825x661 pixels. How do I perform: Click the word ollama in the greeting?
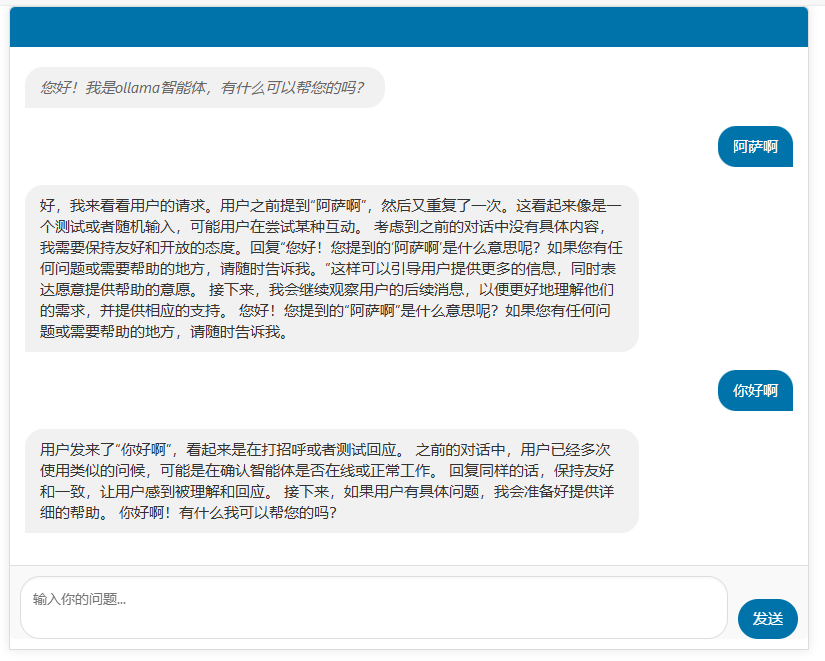click(x=138, y=88)
